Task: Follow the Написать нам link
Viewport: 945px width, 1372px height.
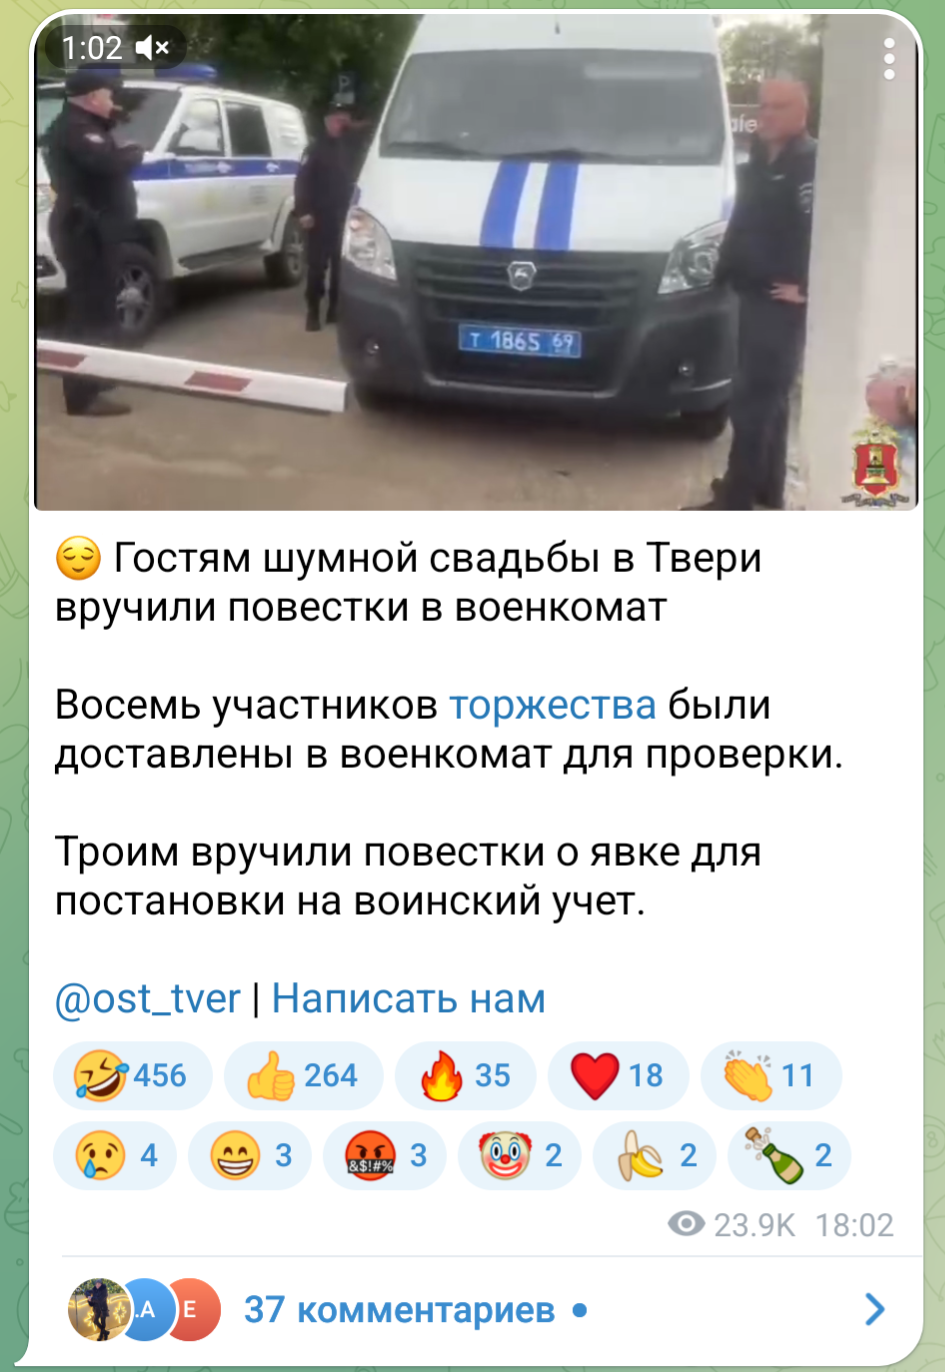Action: (x=408, y=998)
